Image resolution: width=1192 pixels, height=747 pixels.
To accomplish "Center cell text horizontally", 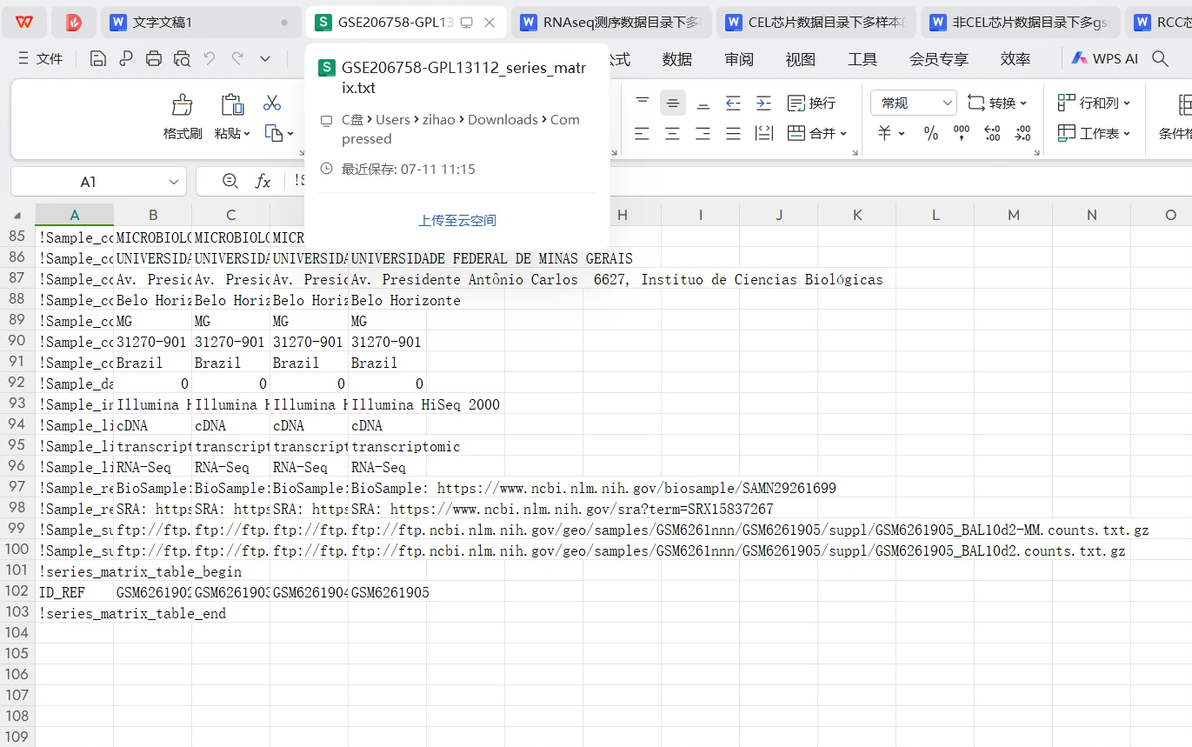I will click(673, 134).
